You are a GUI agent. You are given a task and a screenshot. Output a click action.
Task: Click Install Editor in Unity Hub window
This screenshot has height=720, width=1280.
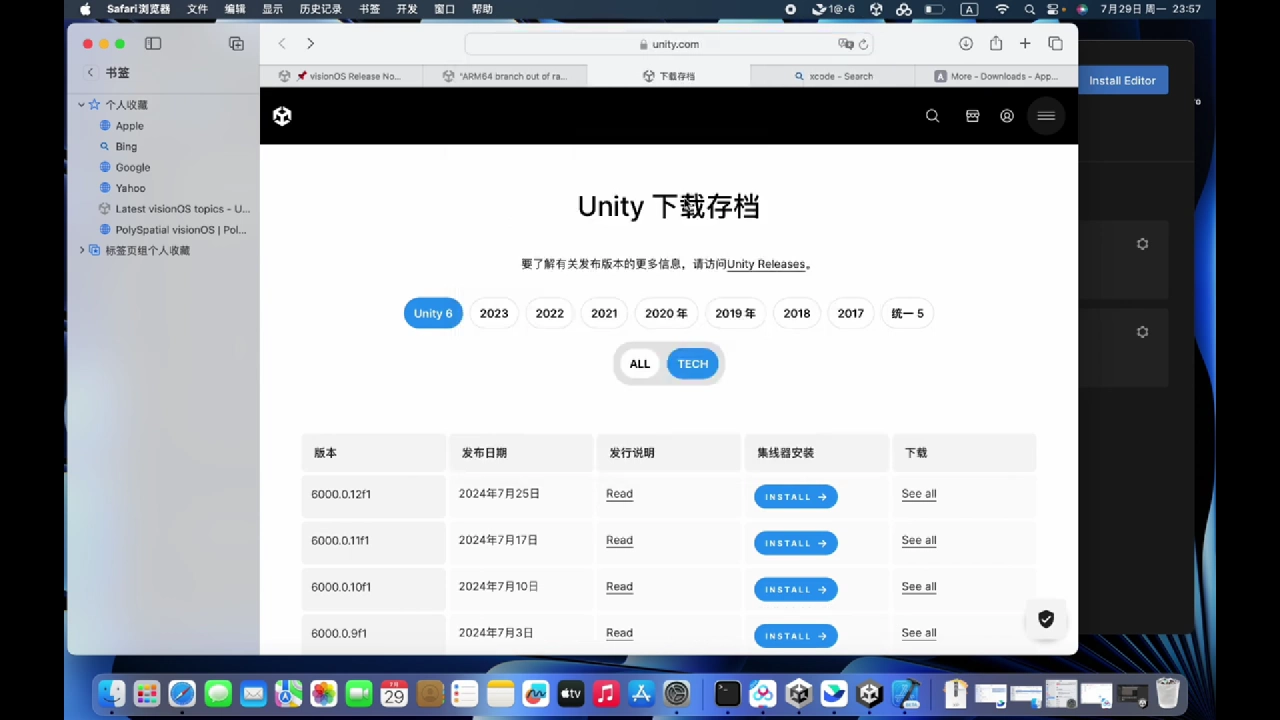click(1122, 80)
